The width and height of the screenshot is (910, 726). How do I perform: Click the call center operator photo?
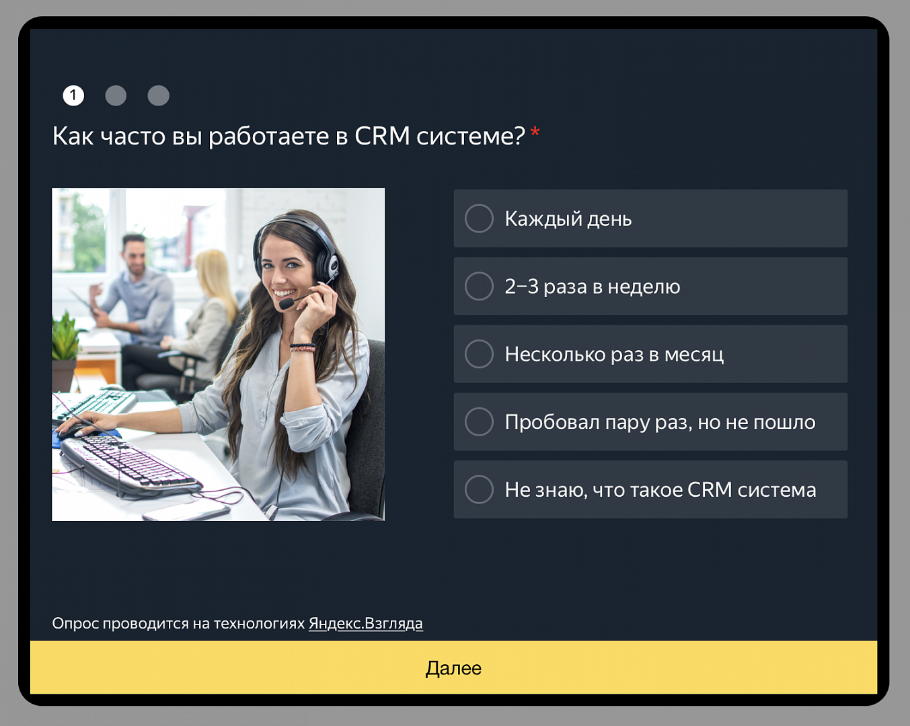[218, 354]
